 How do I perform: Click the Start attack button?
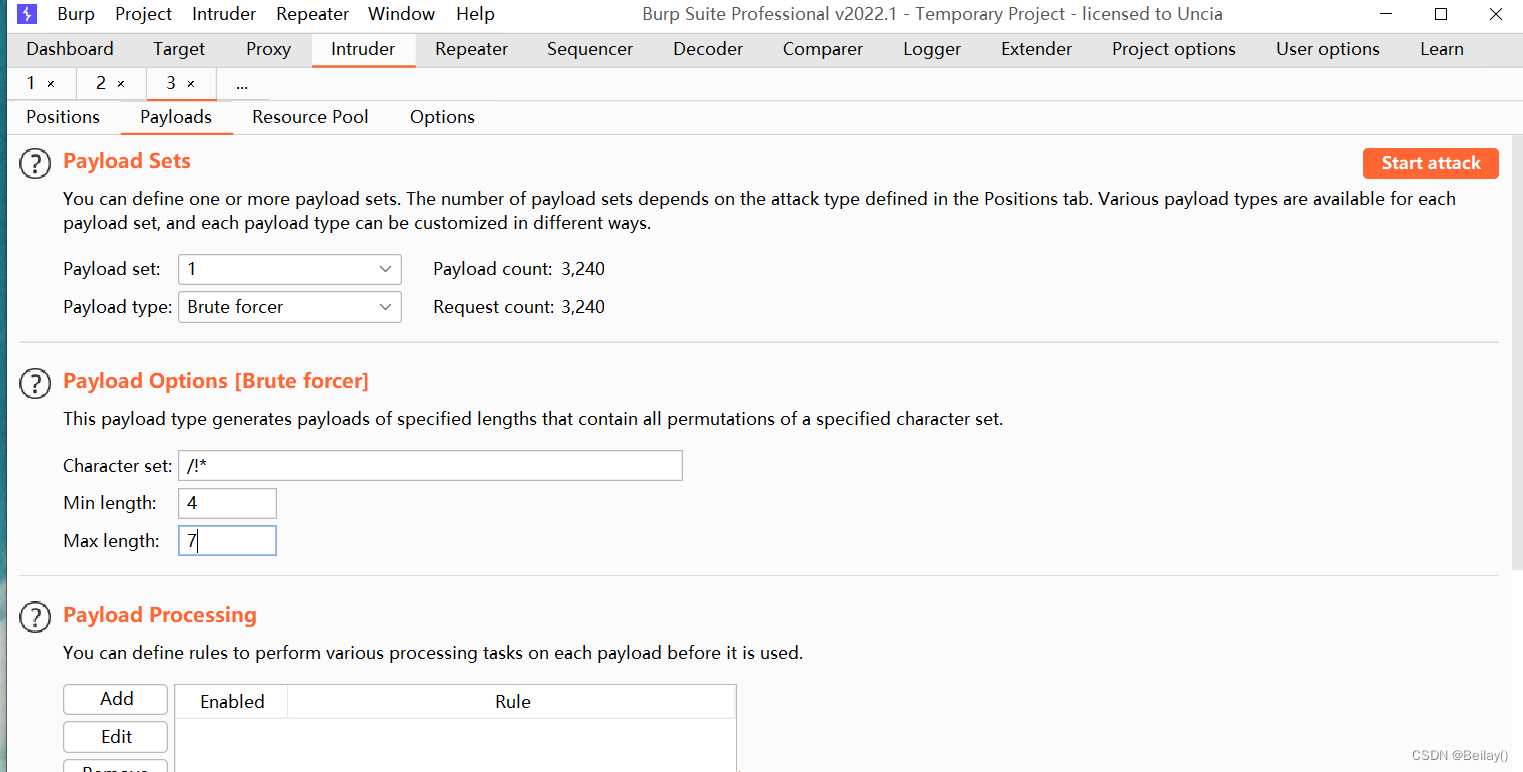[x=1430, y=163]
